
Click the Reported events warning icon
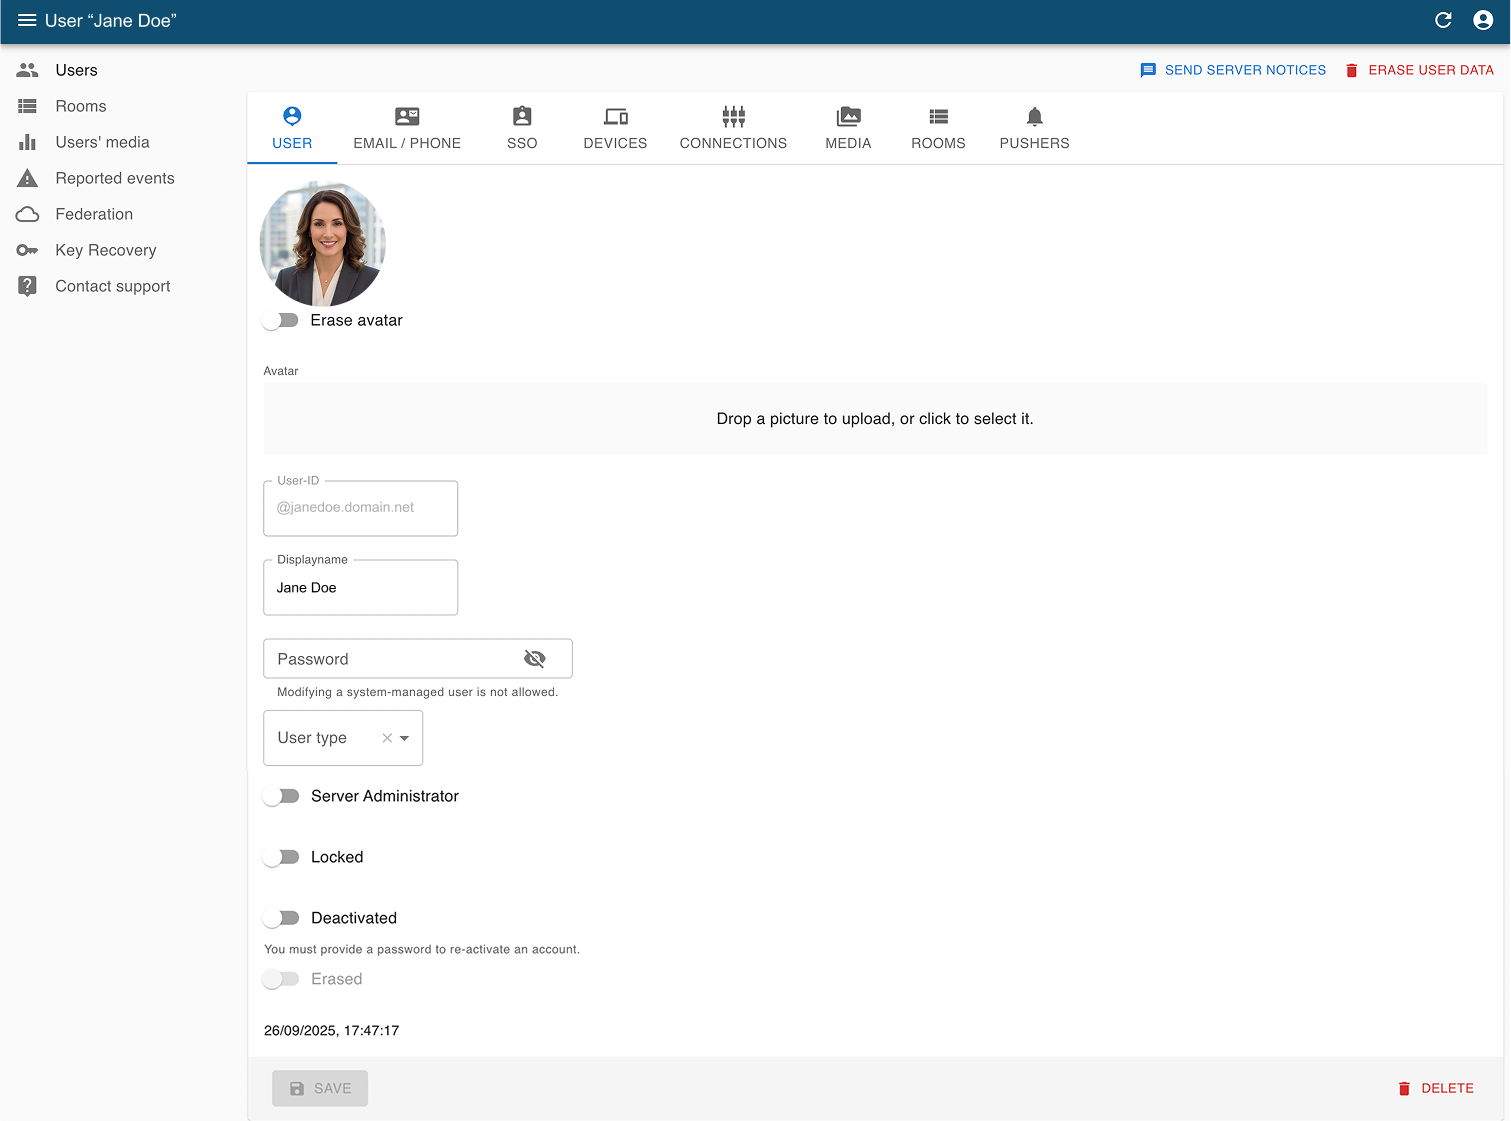(27, 178)
